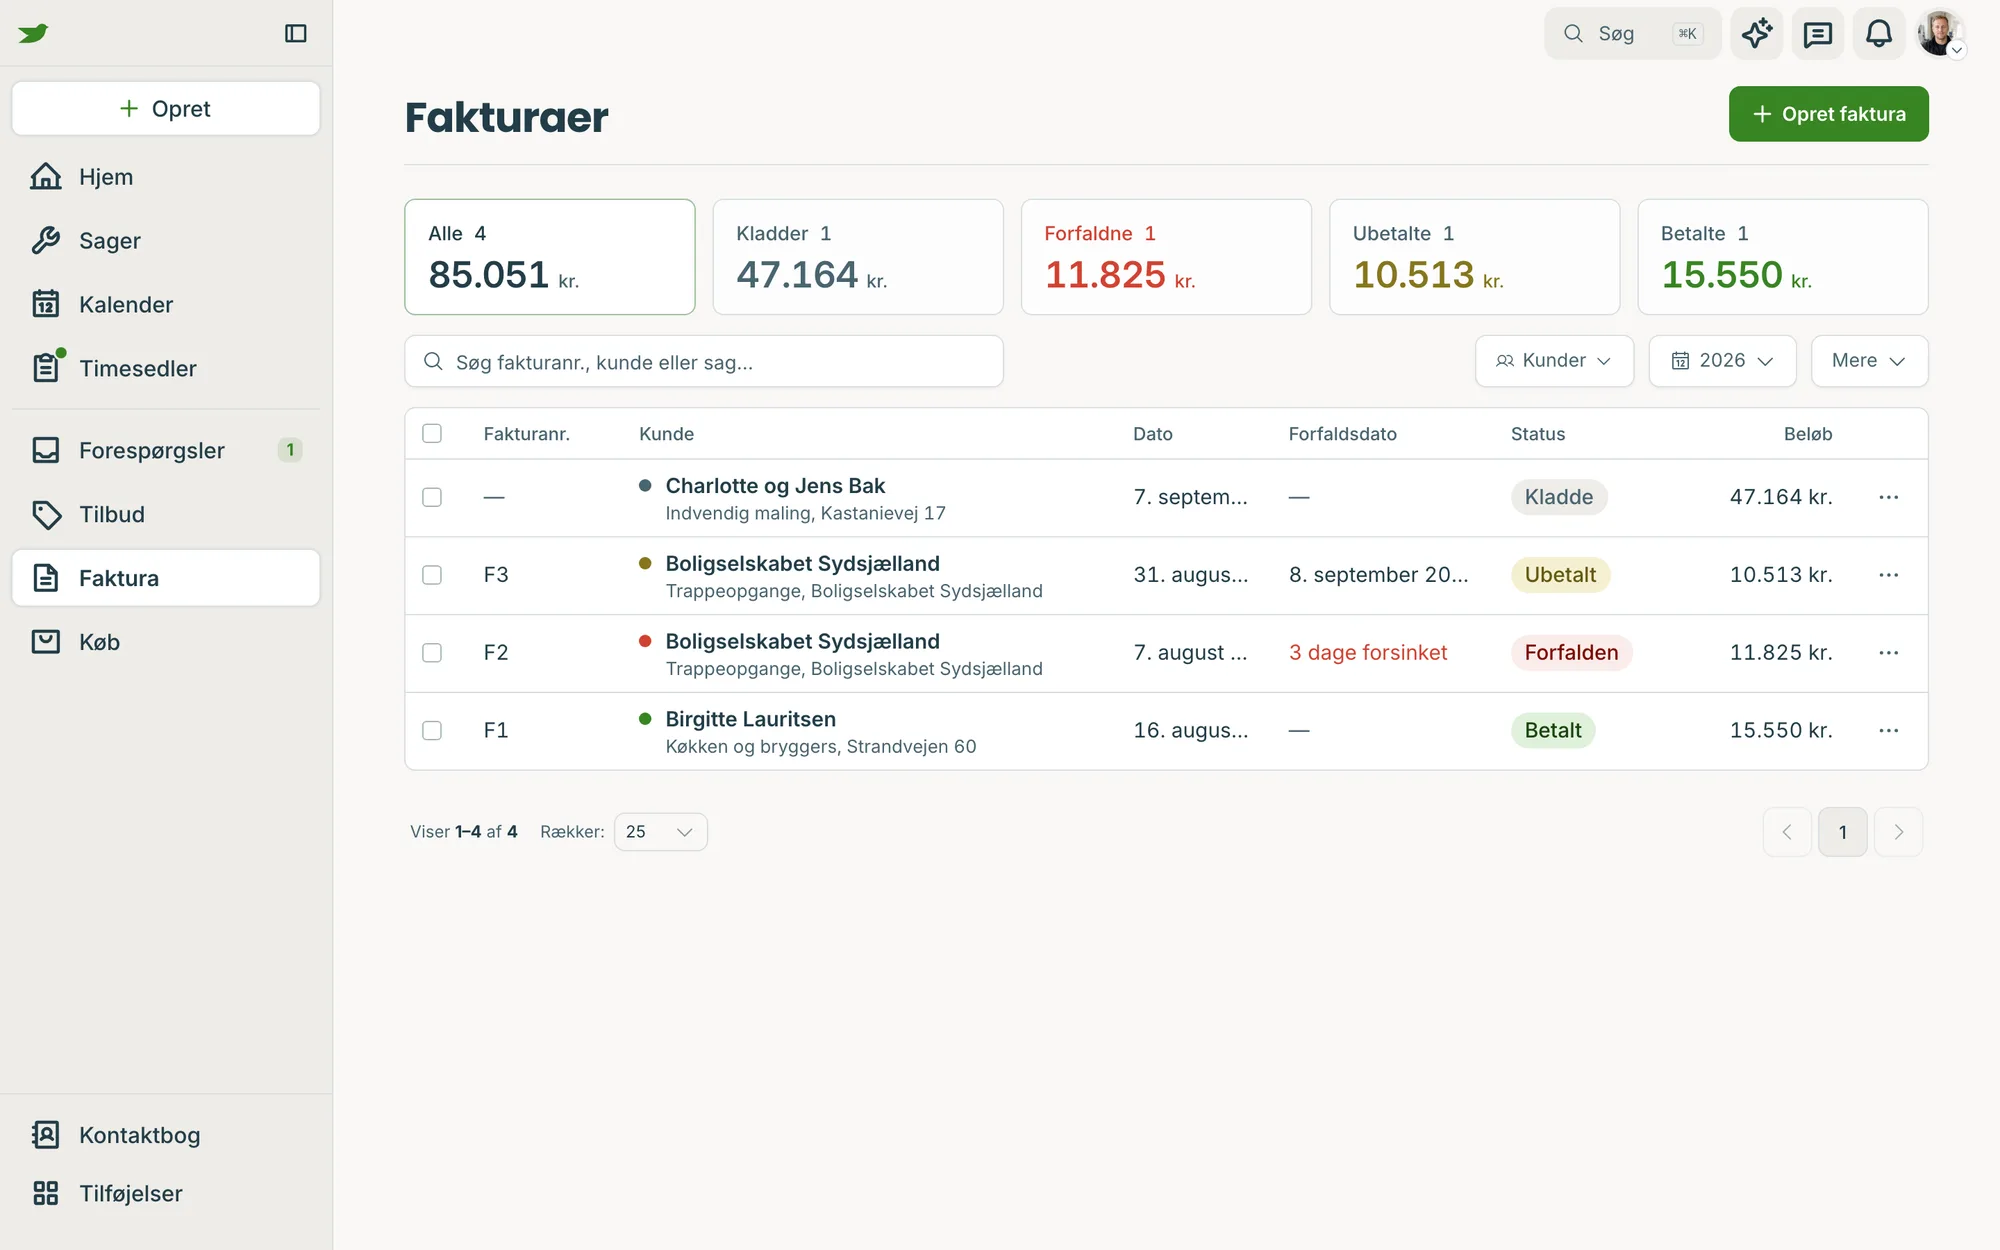Collapse the sidebar with the panel icon

[295, 33]
